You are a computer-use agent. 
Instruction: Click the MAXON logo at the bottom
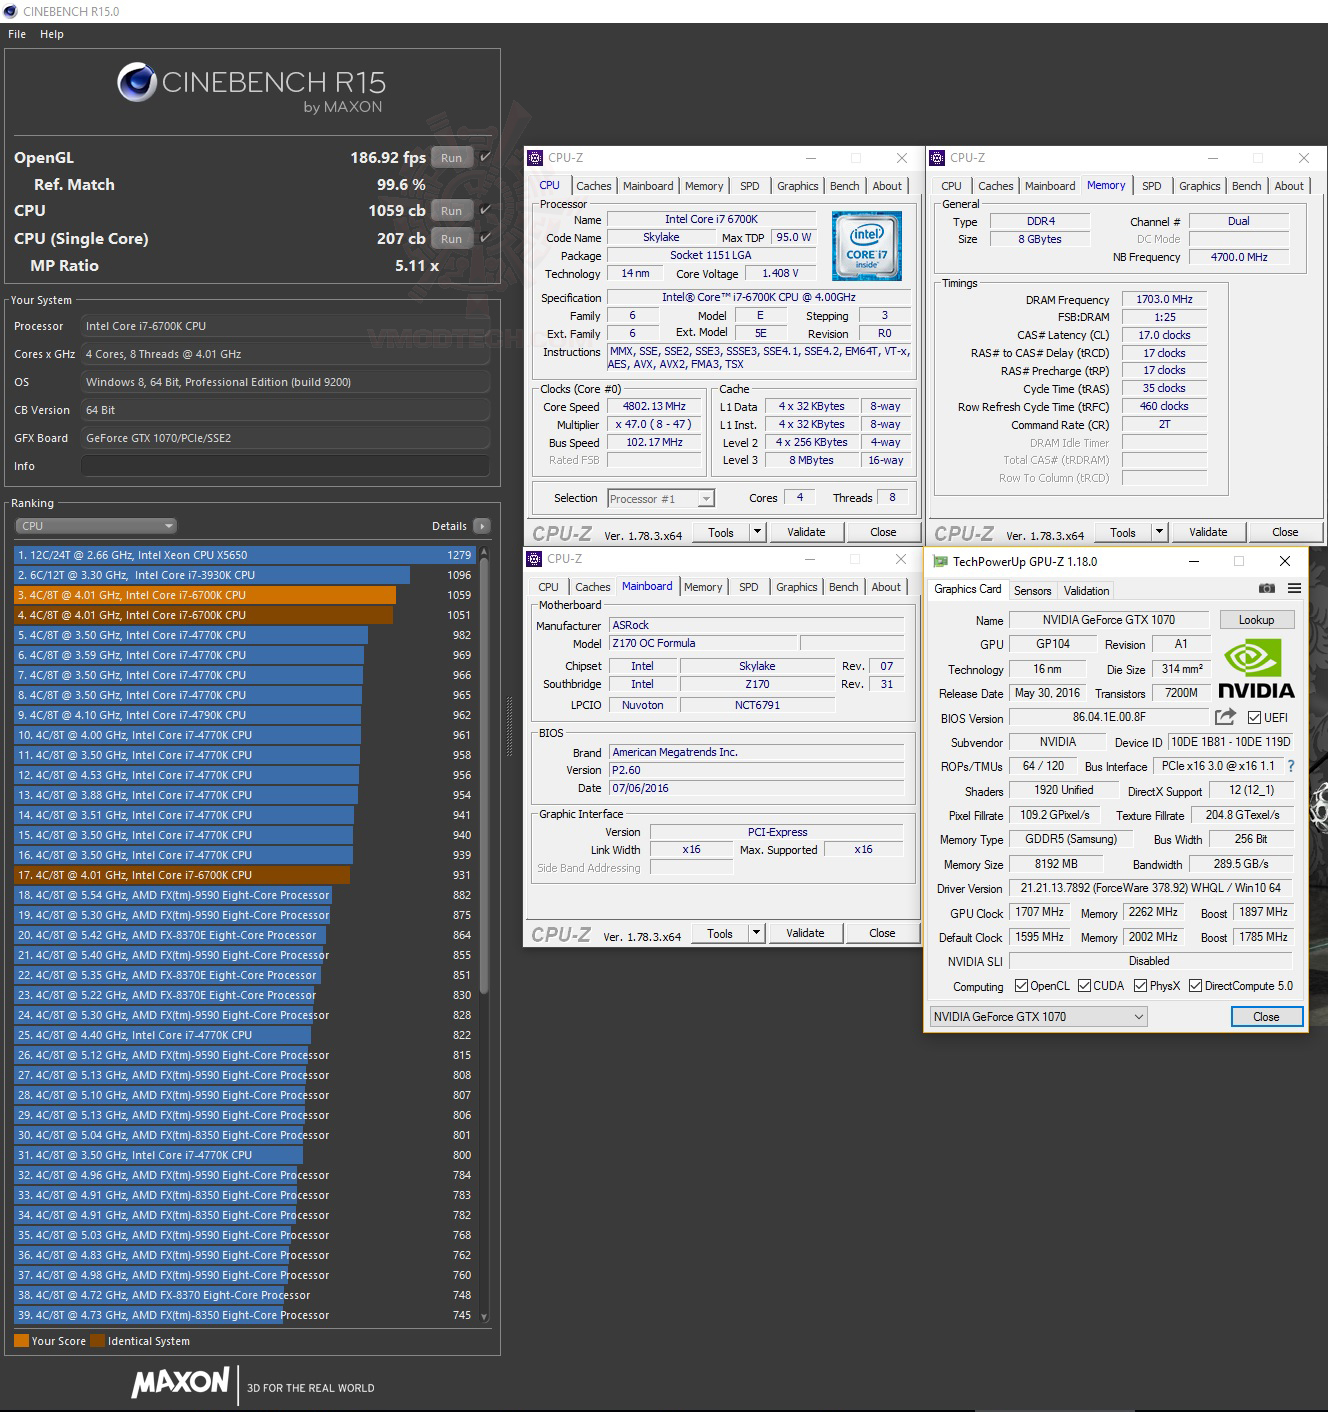click(x=180, y=1382)
